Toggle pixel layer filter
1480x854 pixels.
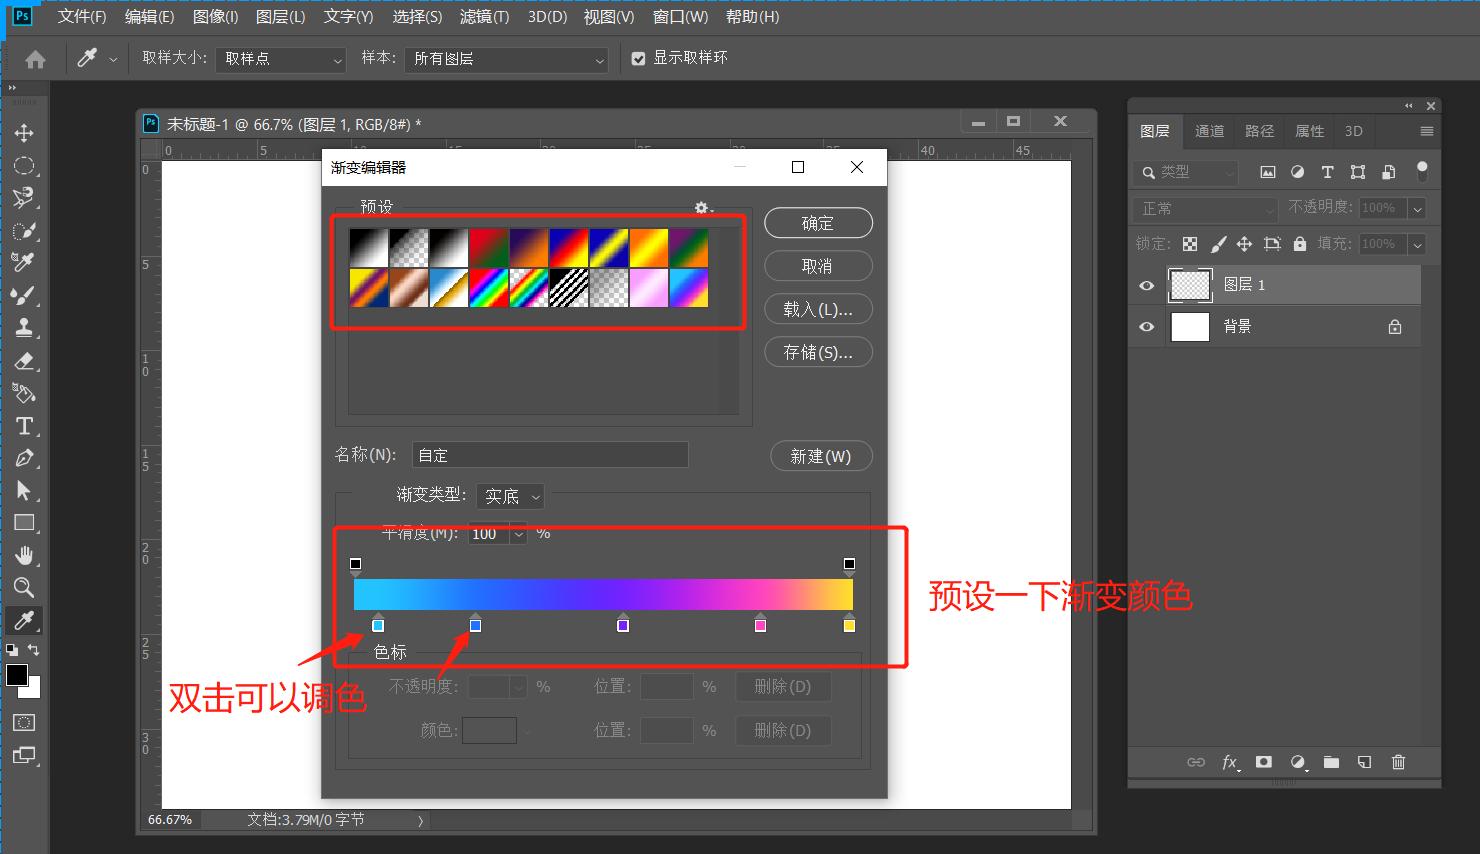click(1267, 172)
